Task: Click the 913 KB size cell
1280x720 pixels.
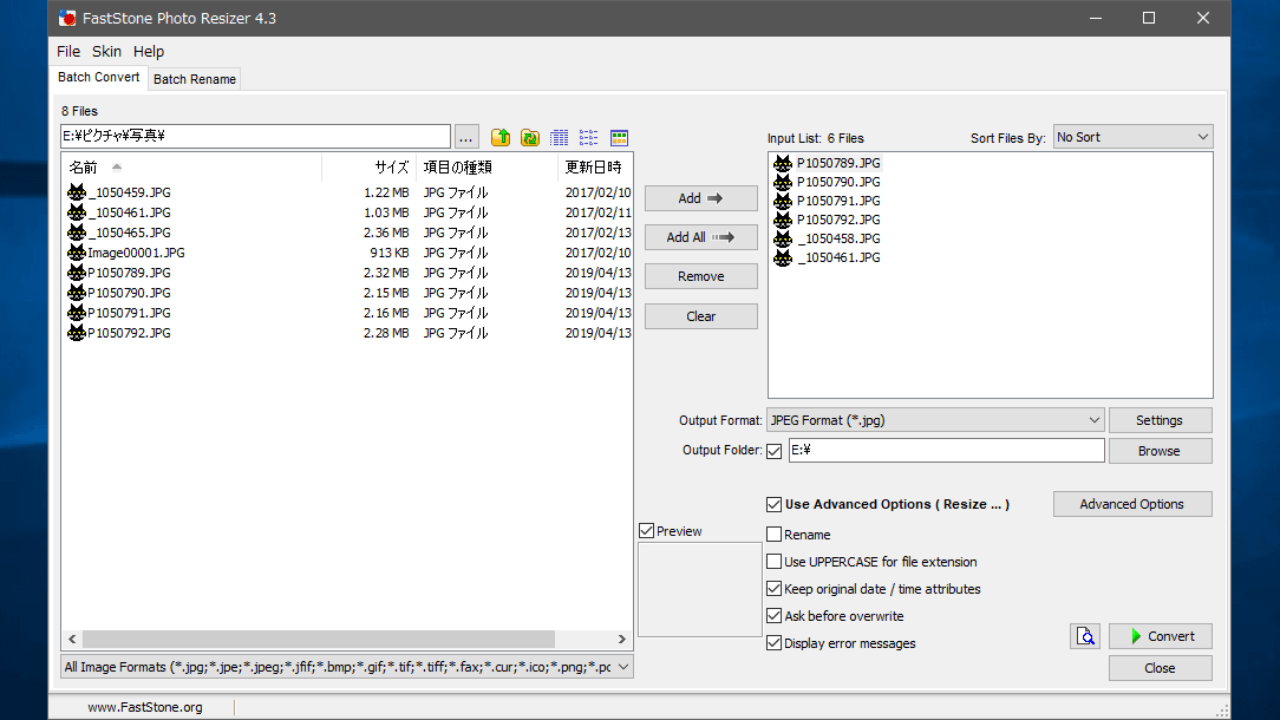Action: [389, 252]
